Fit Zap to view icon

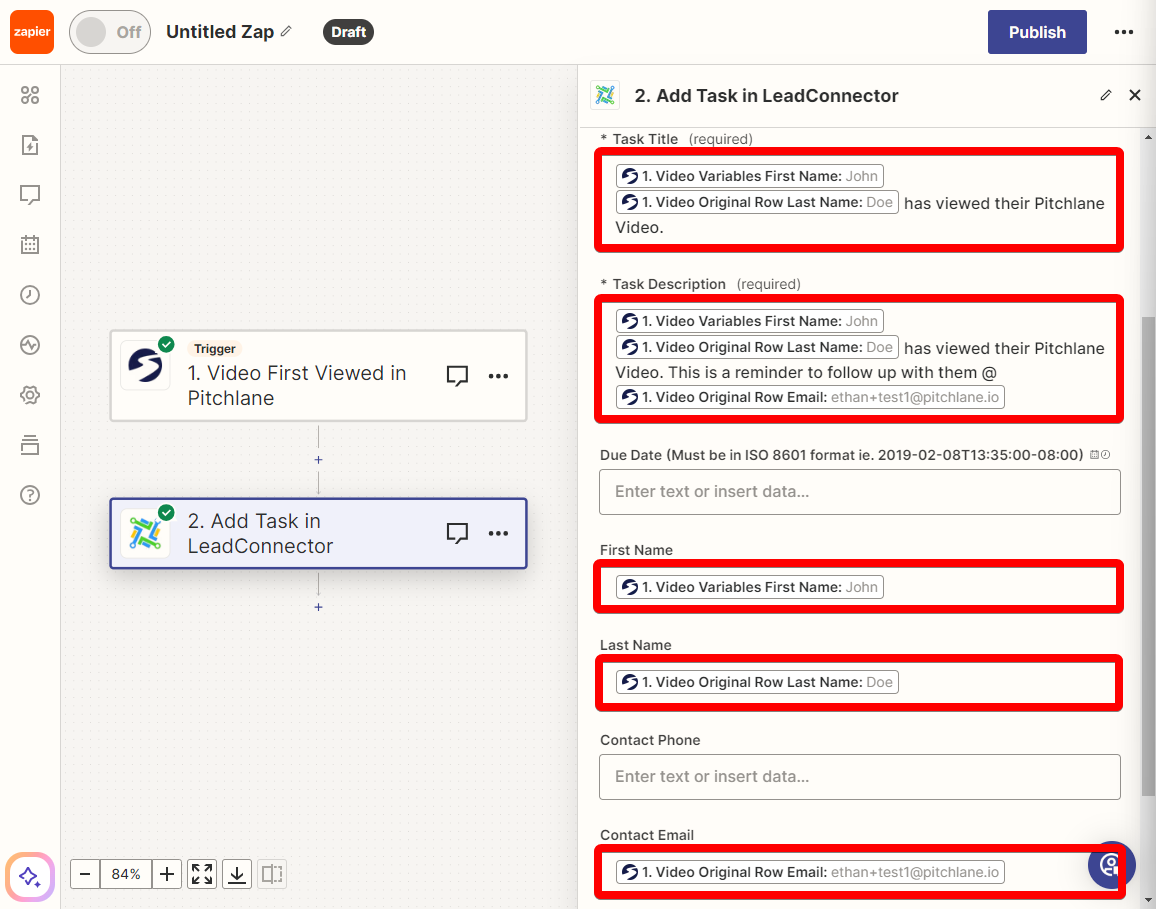click(202, 874)
